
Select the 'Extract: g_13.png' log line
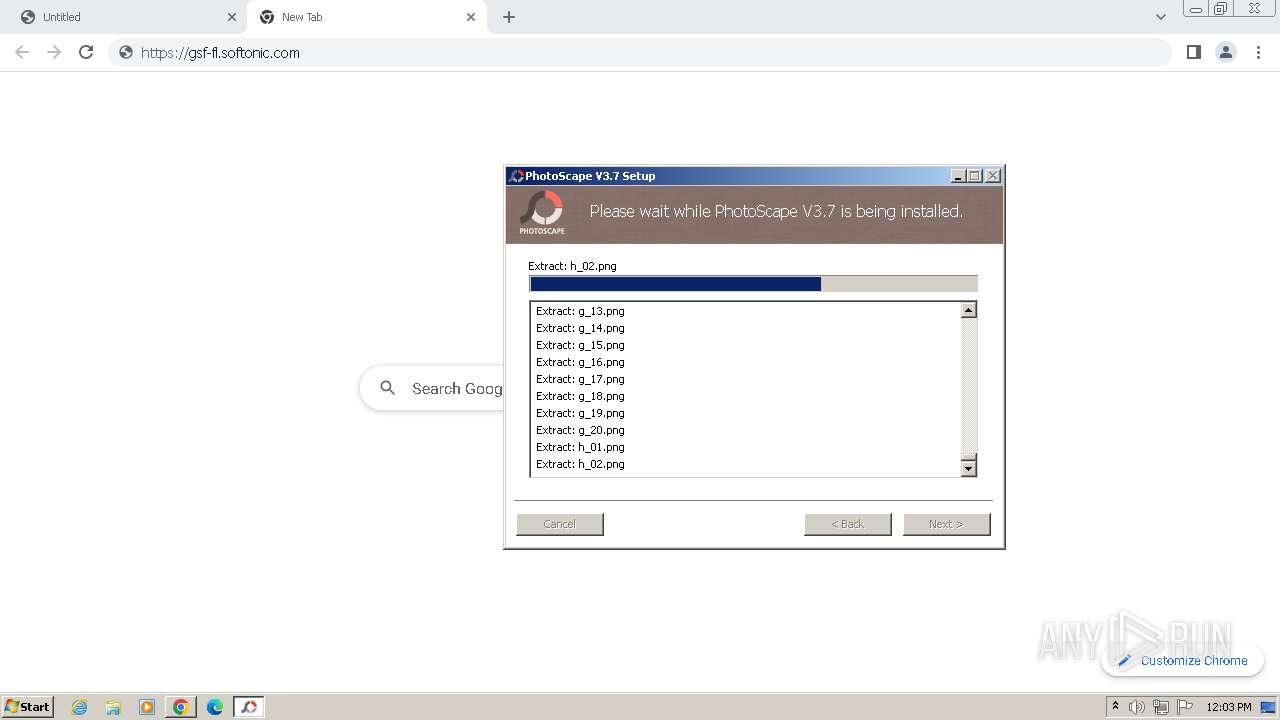click(x=580, y=311)
